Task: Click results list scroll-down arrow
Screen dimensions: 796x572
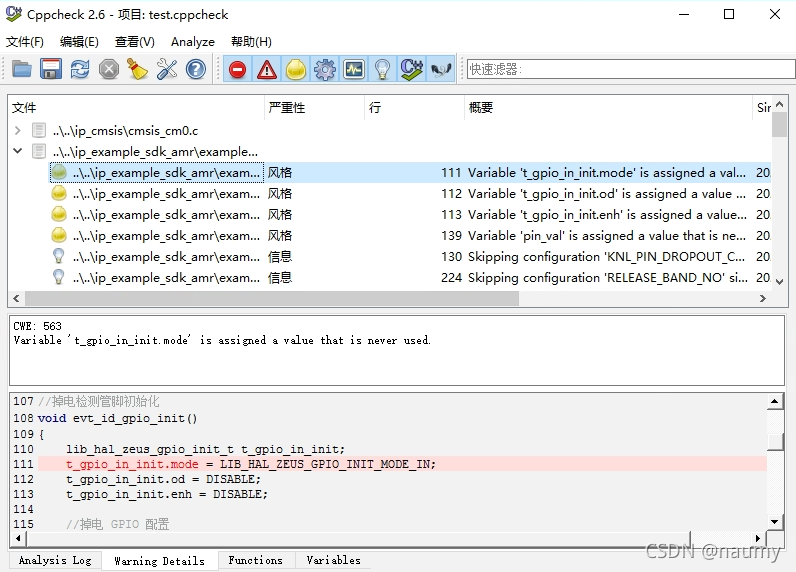Action: (780, 282)
